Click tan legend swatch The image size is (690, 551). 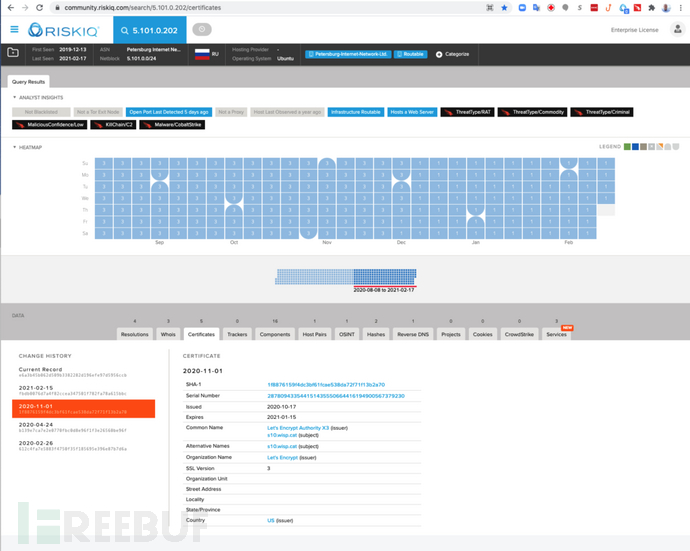click(643, 147)
